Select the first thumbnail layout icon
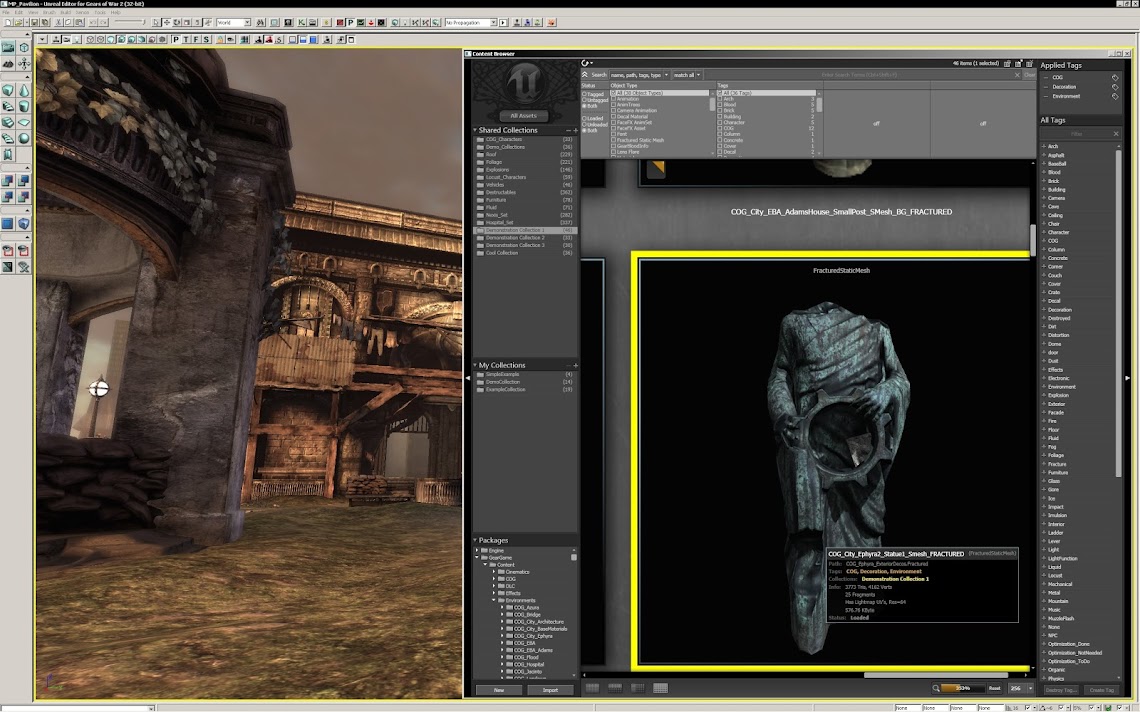Screen dimensions: 1140x712 pyautogui.click(x=593, y=687)
